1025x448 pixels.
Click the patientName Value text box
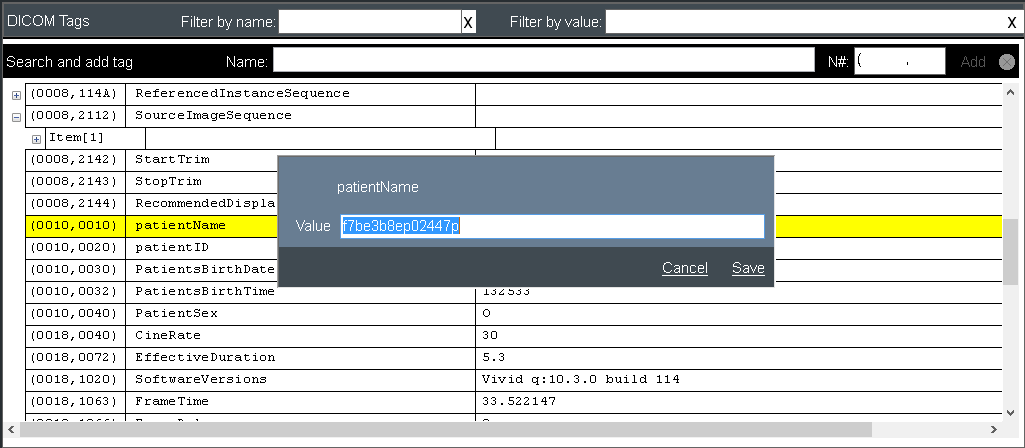point(552,227)
